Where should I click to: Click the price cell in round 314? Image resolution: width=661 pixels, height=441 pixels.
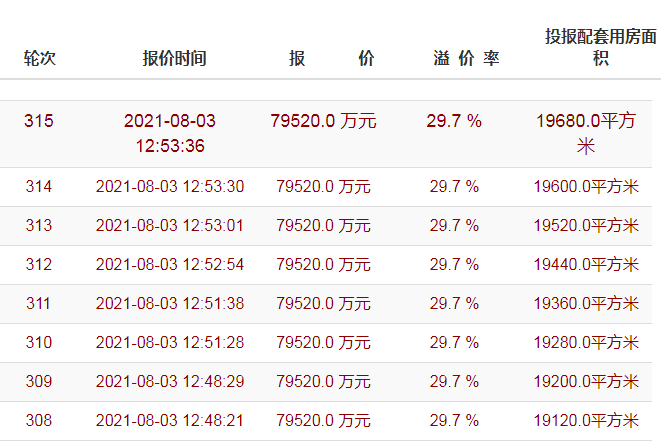(323, 186)
